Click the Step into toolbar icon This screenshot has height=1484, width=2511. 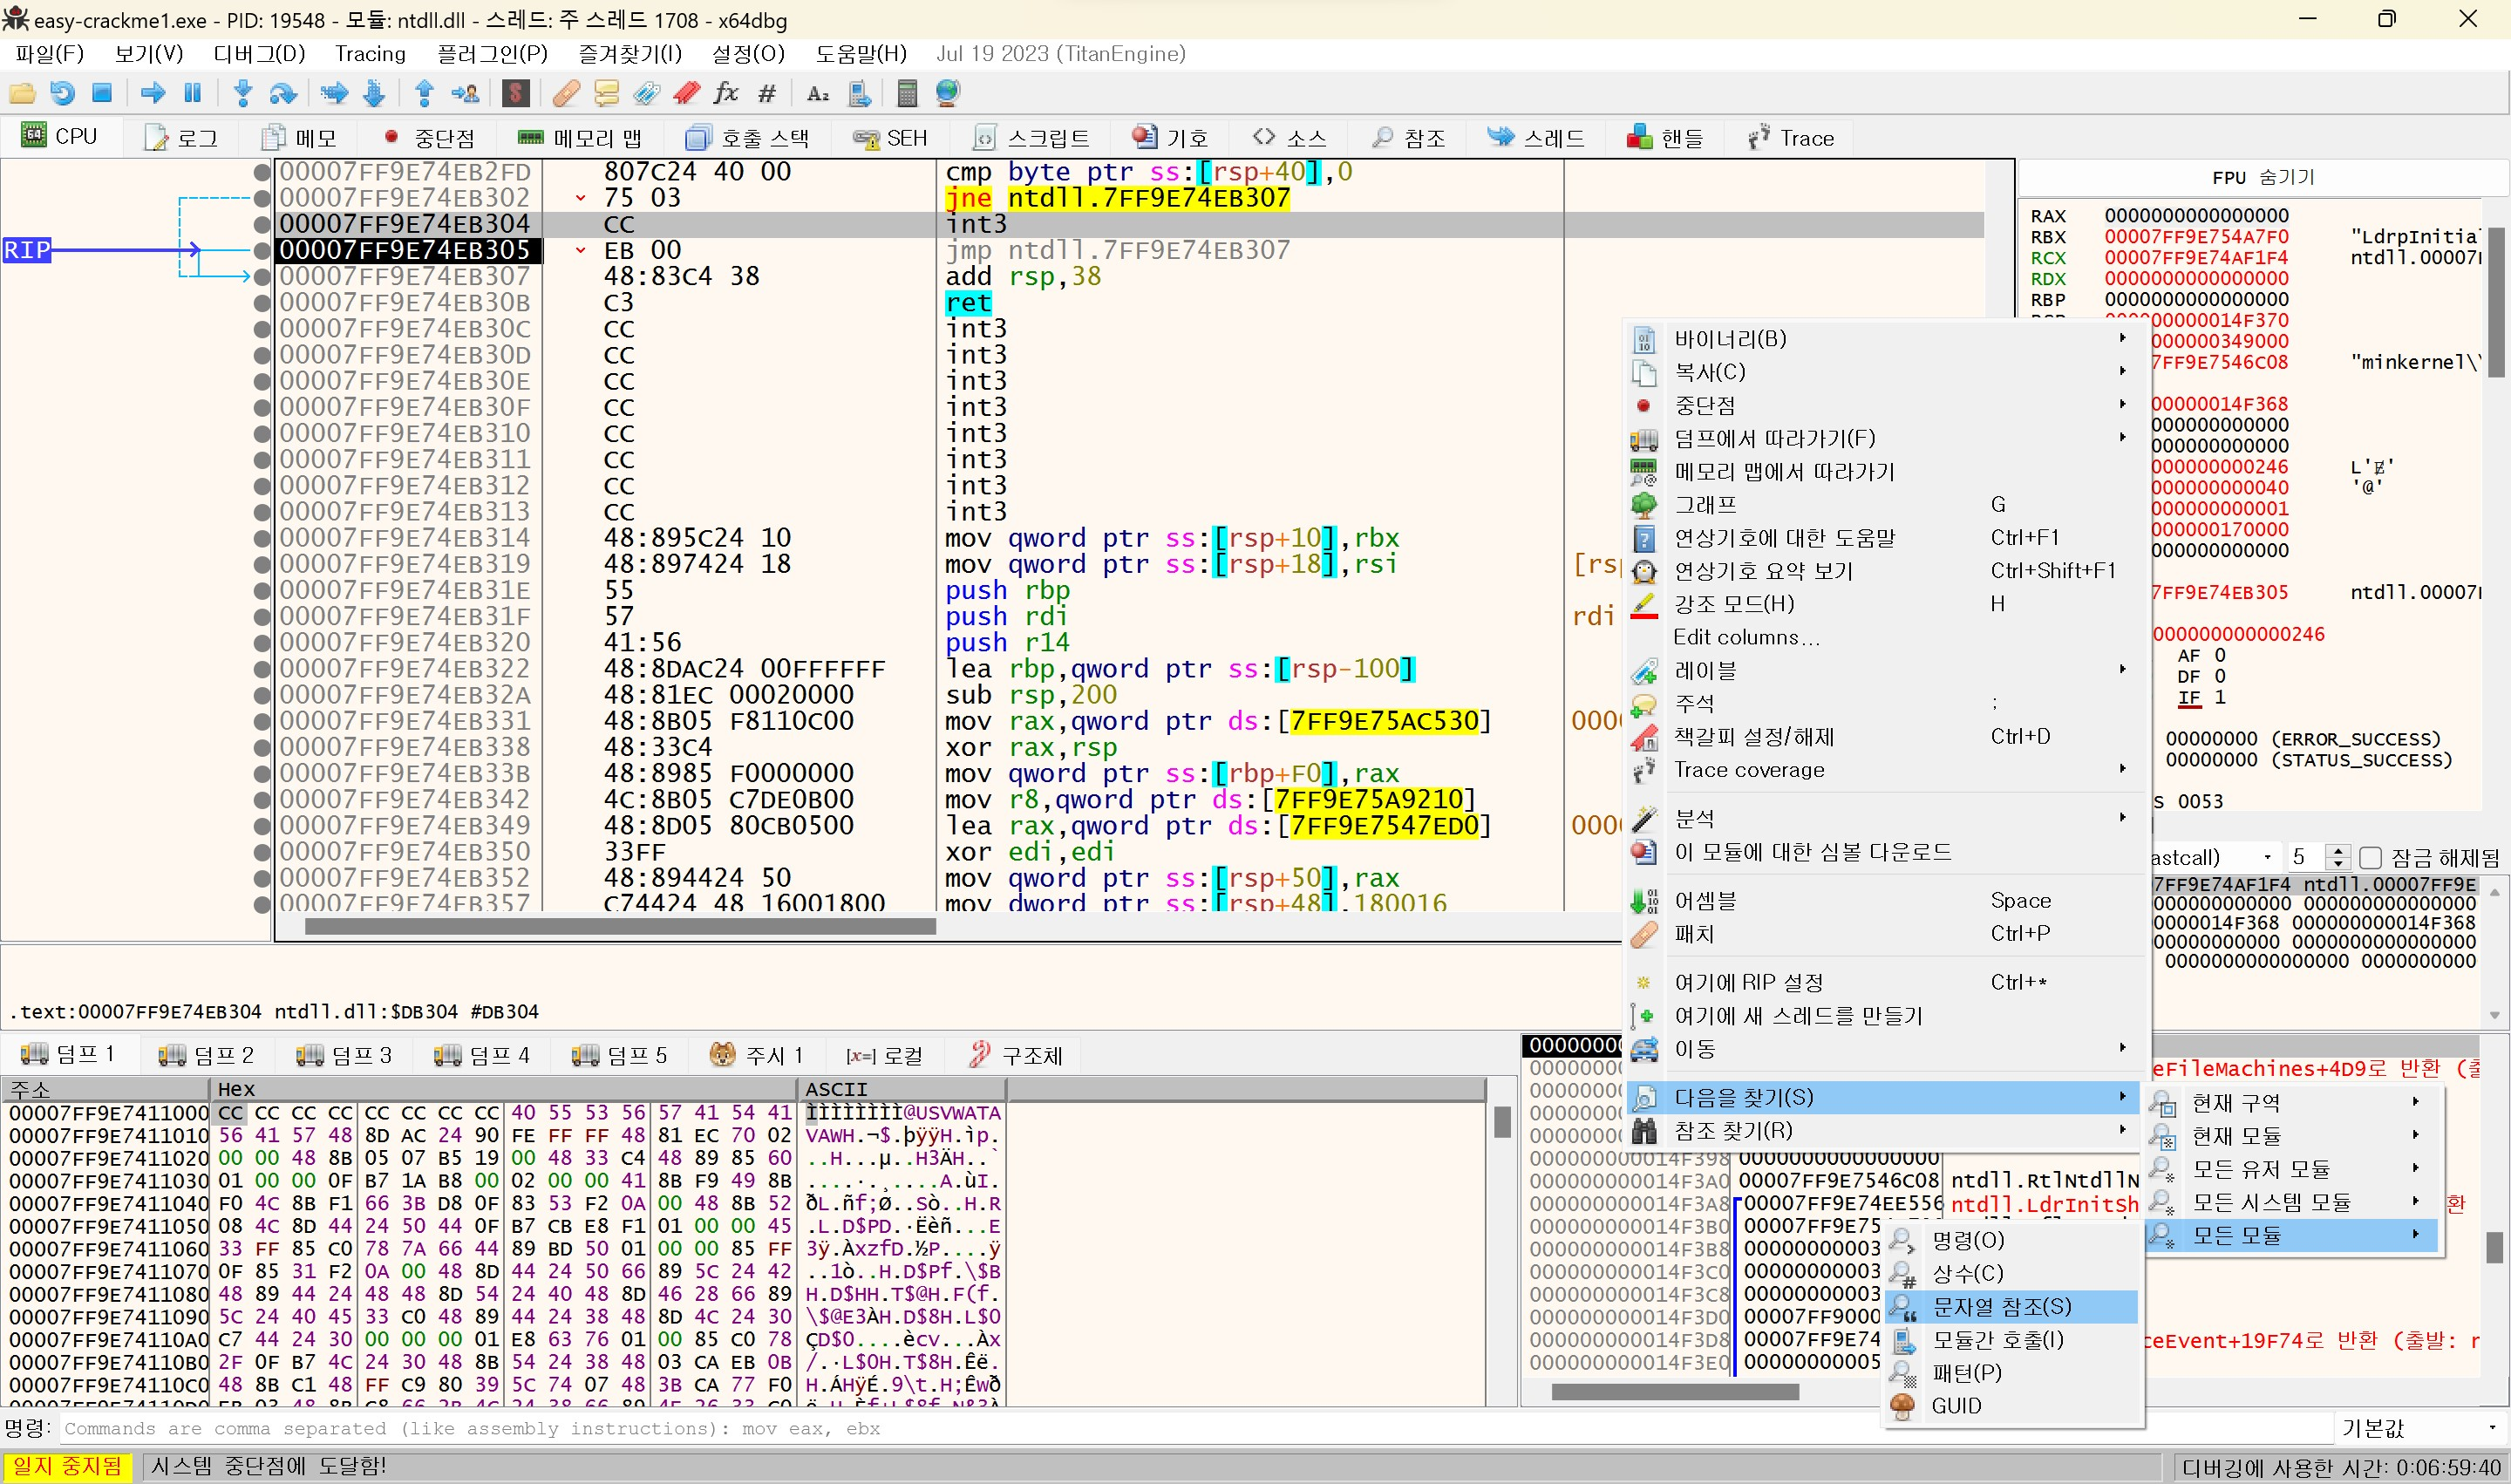242,94
